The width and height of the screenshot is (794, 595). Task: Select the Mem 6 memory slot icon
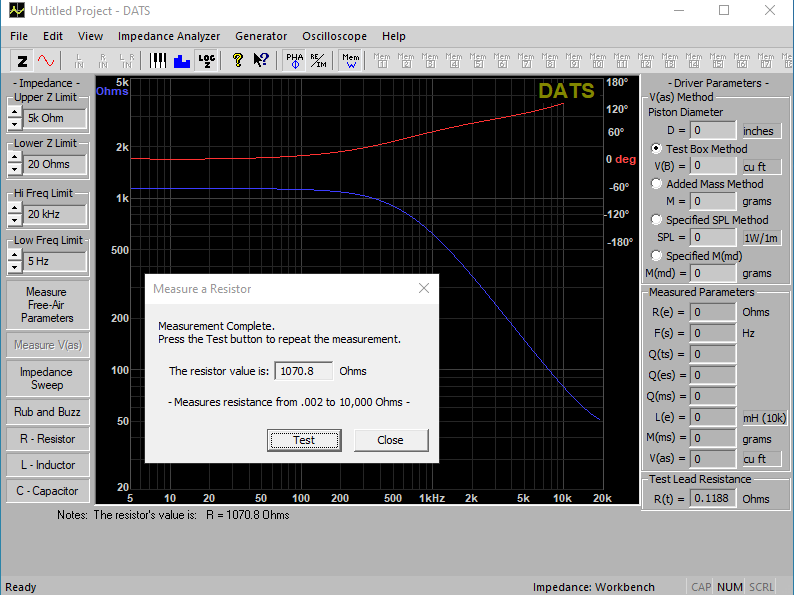(502, 61)
